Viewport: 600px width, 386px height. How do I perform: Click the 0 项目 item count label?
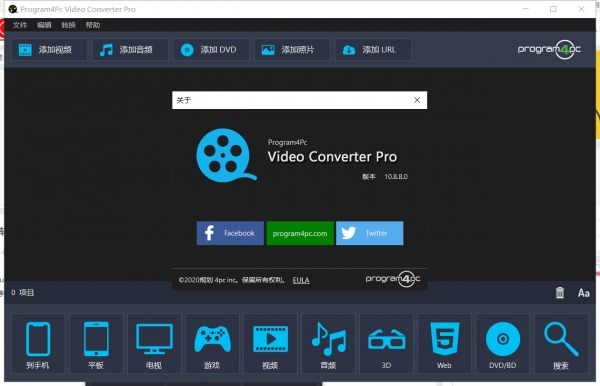click(x=23, y=293)
